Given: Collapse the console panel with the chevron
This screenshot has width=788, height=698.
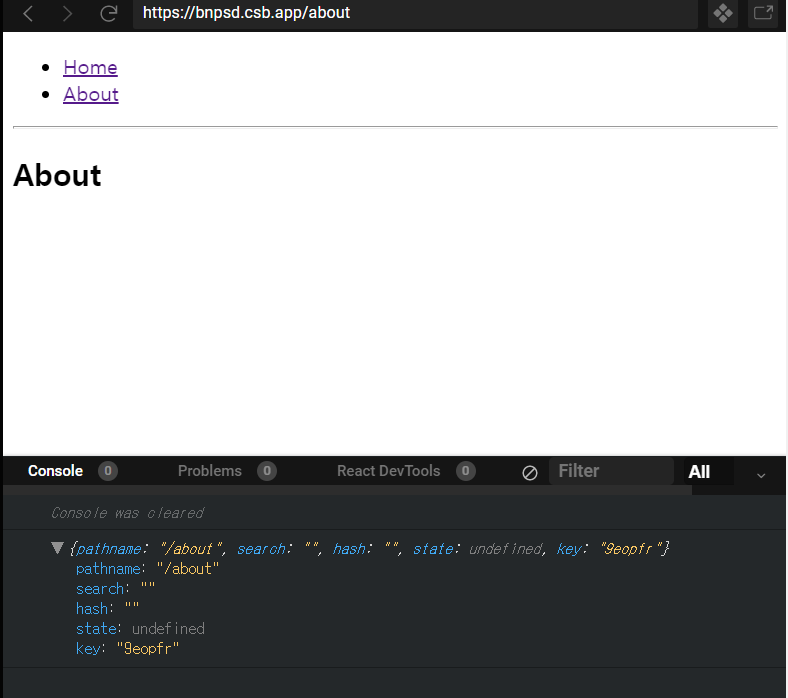Looking at the screenshot, I should coord(761,475).
